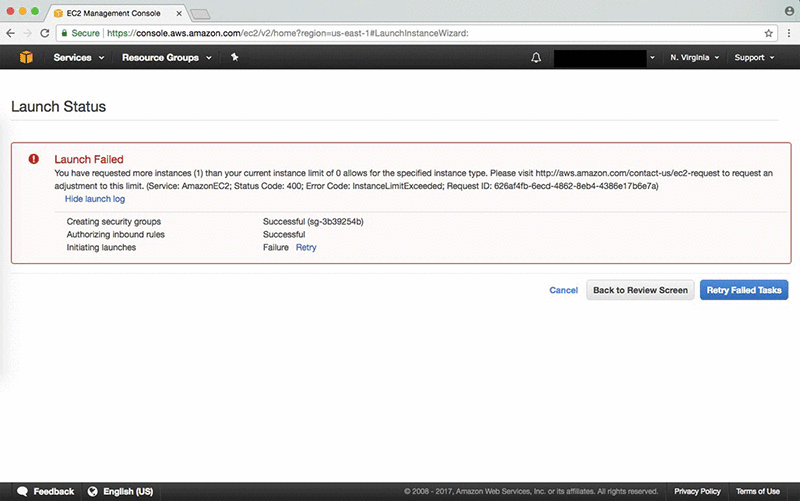Click the Successful (sg-3b39254b) status
The height and width of the screenshot is (501, 800).
point(313,221)
